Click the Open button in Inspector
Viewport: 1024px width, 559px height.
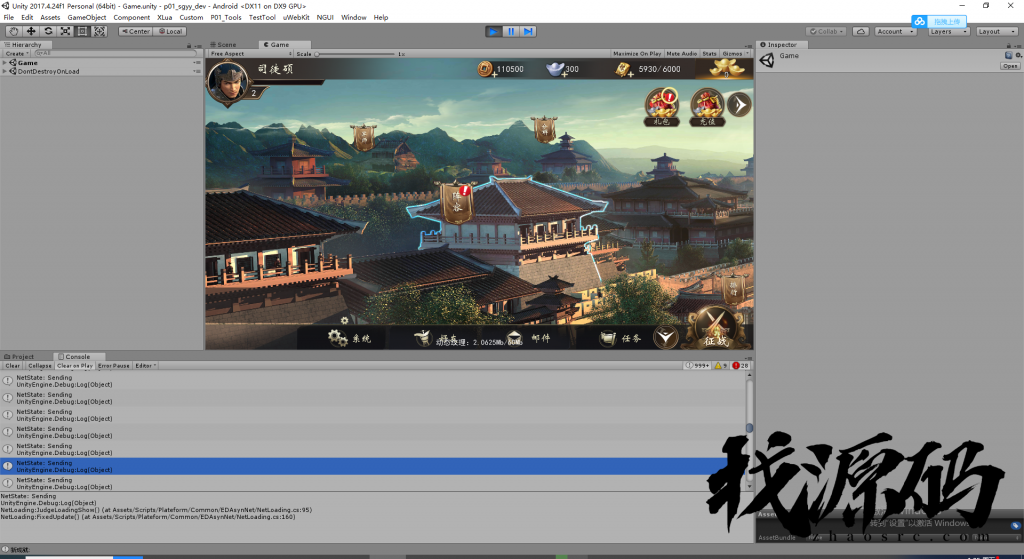coord(1010,66)
